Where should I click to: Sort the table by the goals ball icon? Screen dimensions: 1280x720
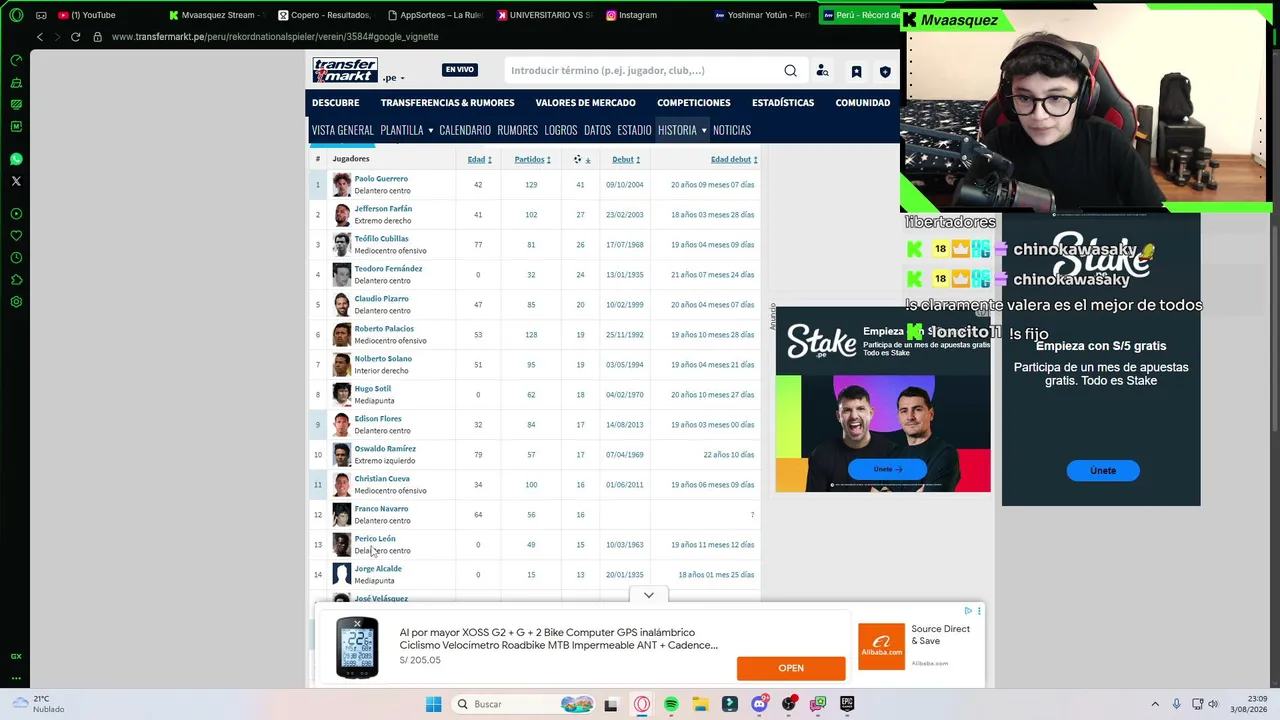[x=577, y=159]
